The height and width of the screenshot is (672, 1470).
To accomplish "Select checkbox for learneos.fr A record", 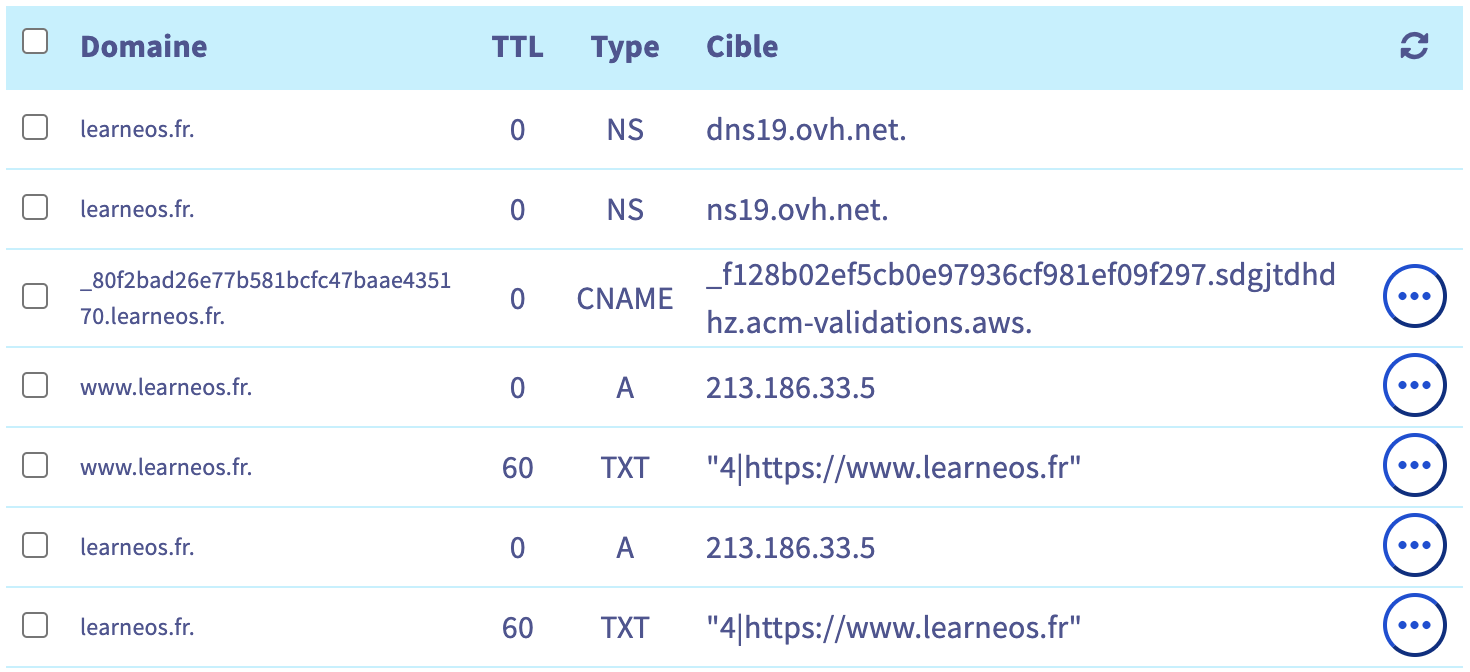I will [35, 545].
